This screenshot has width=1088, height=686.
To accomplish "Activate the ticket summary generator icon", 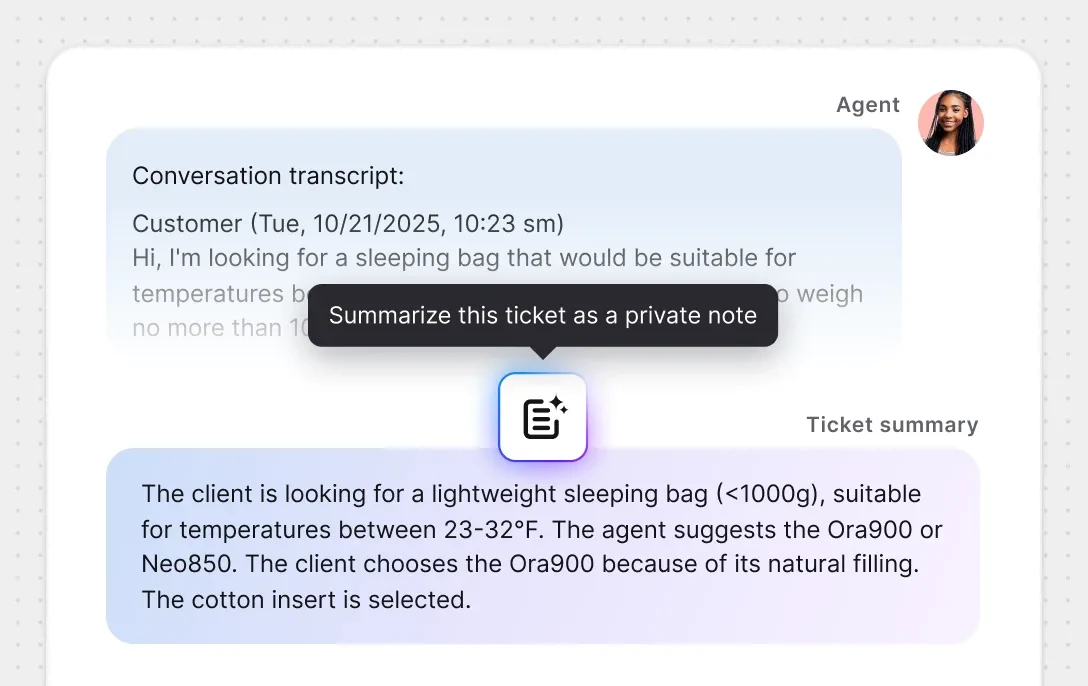I will coord(543,416).
